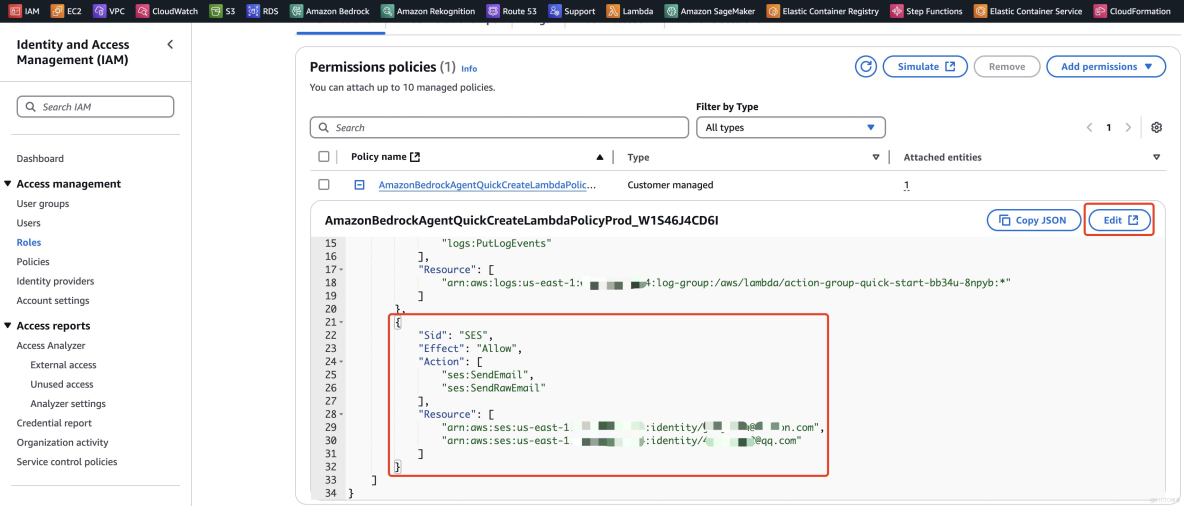Tick the AmazonBedrockAgentQuickCreateLambdaPolicy row checkbox

tap(324, 184)
